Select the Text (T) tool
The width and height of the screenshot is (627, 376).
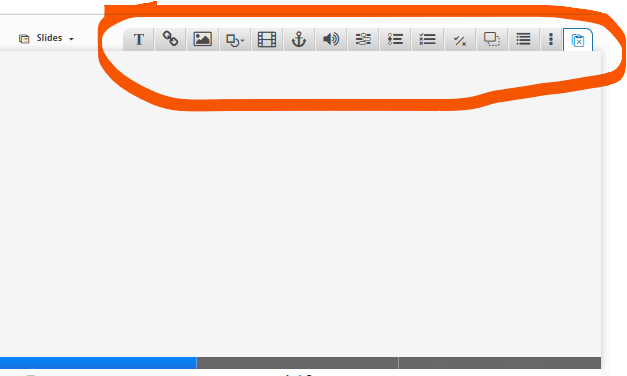coord(139,39)
